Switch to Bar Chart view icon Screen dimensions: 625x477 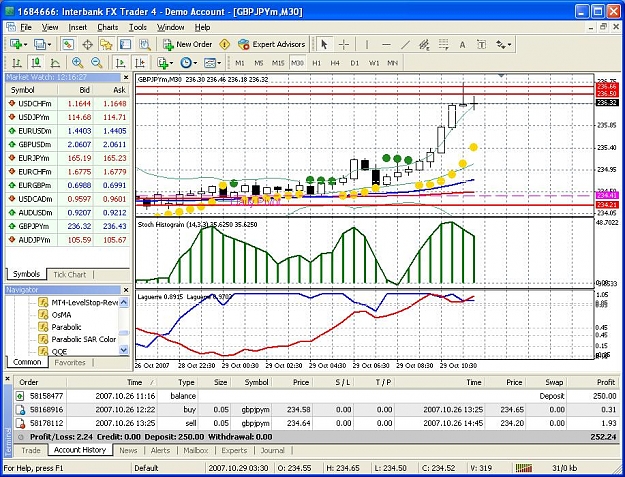point(17,63)
